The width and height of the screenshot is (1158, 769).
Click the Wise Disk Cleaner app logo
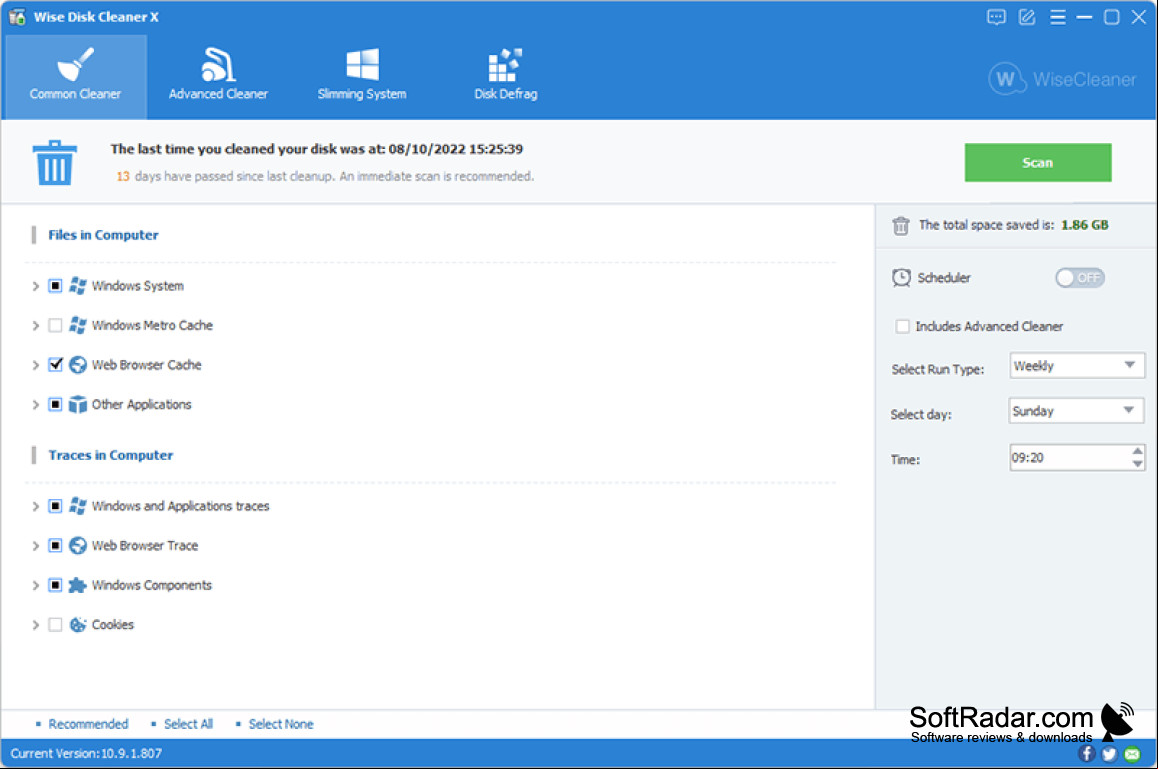pos(17,16)
